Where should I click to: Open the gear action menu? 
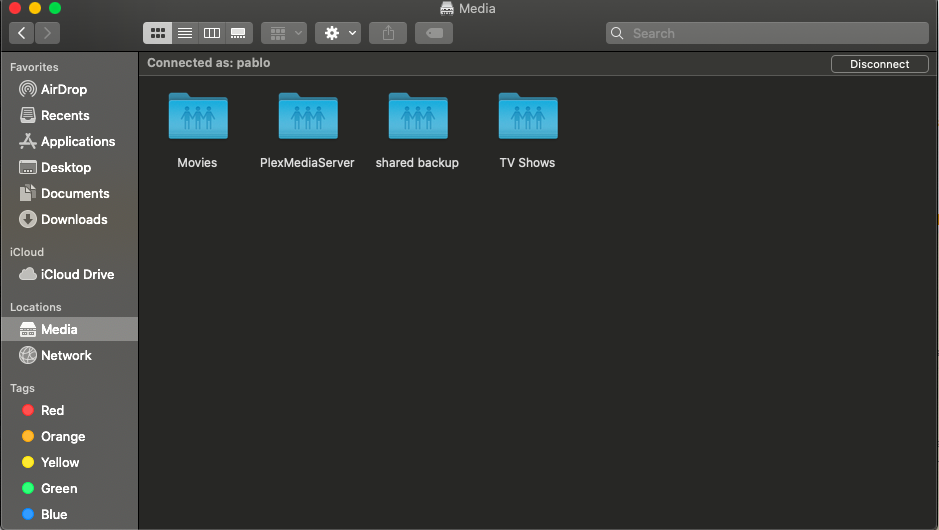338,33
